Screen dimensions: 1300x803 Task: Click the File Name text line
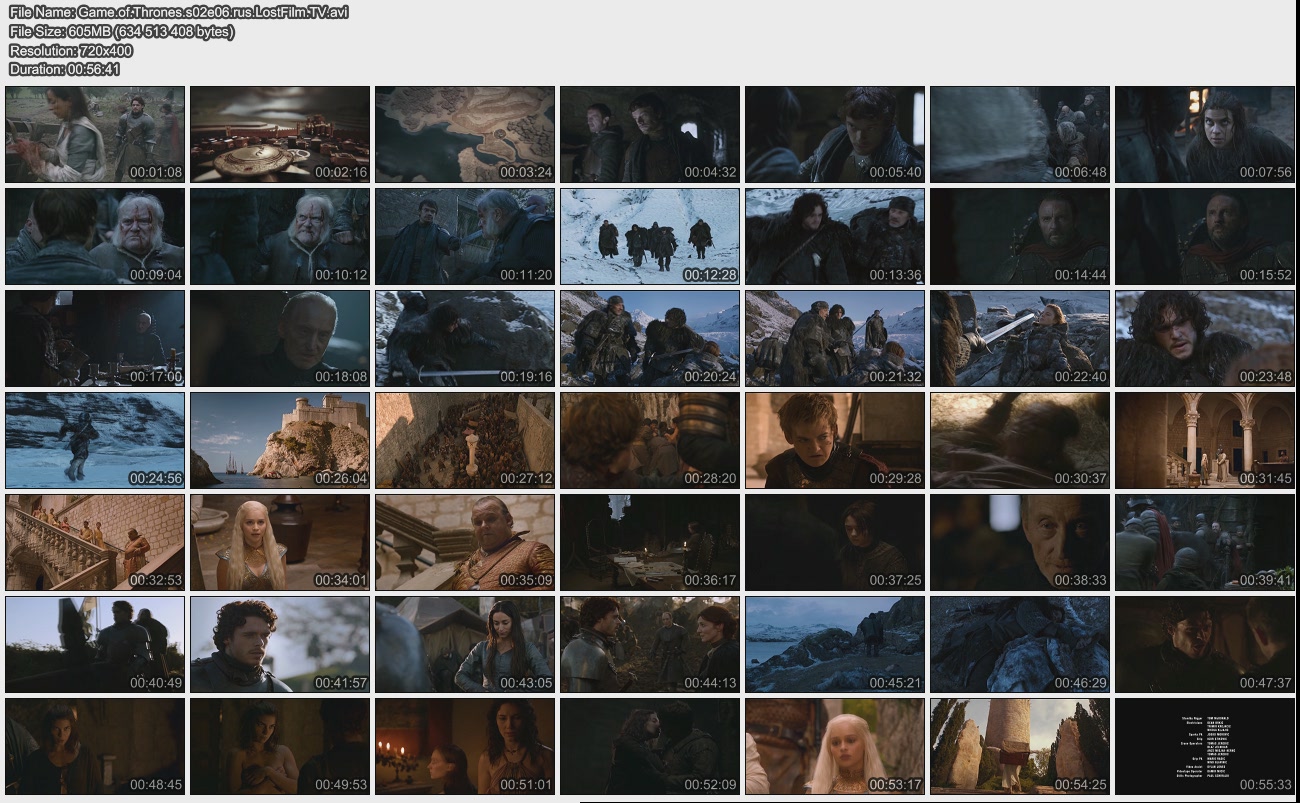pyautogui.click(x=178, y=12)
